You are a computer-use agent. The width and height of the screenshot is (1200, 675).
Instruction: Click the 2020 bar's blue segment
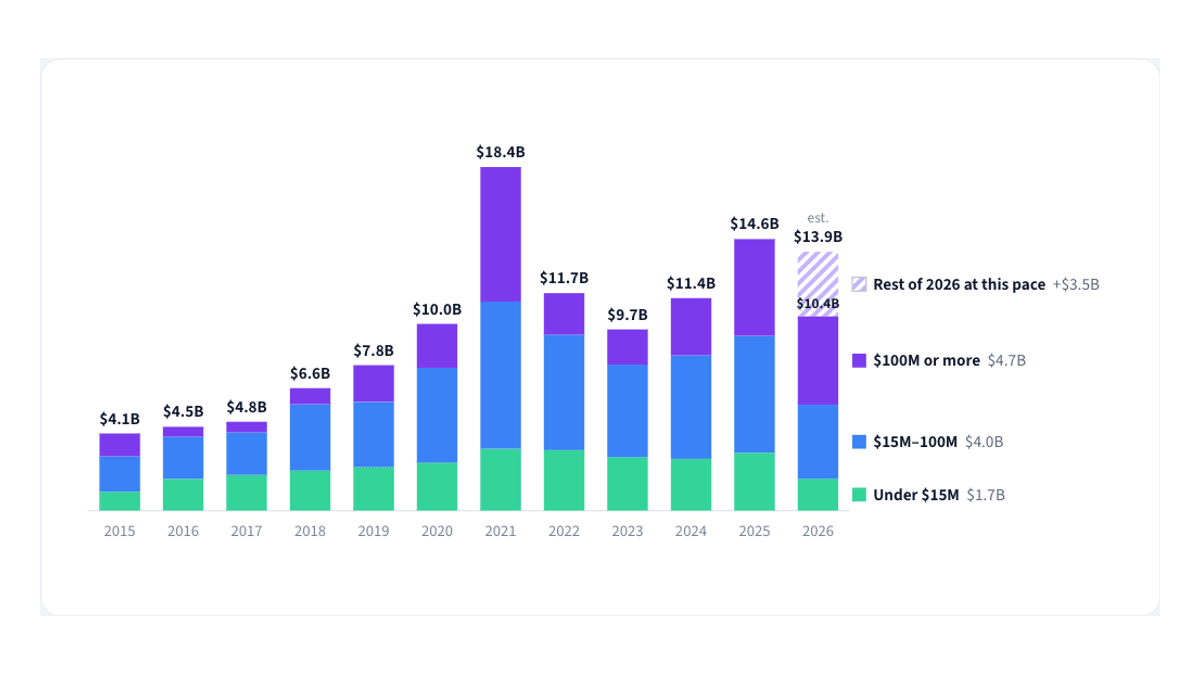(437, 415)
